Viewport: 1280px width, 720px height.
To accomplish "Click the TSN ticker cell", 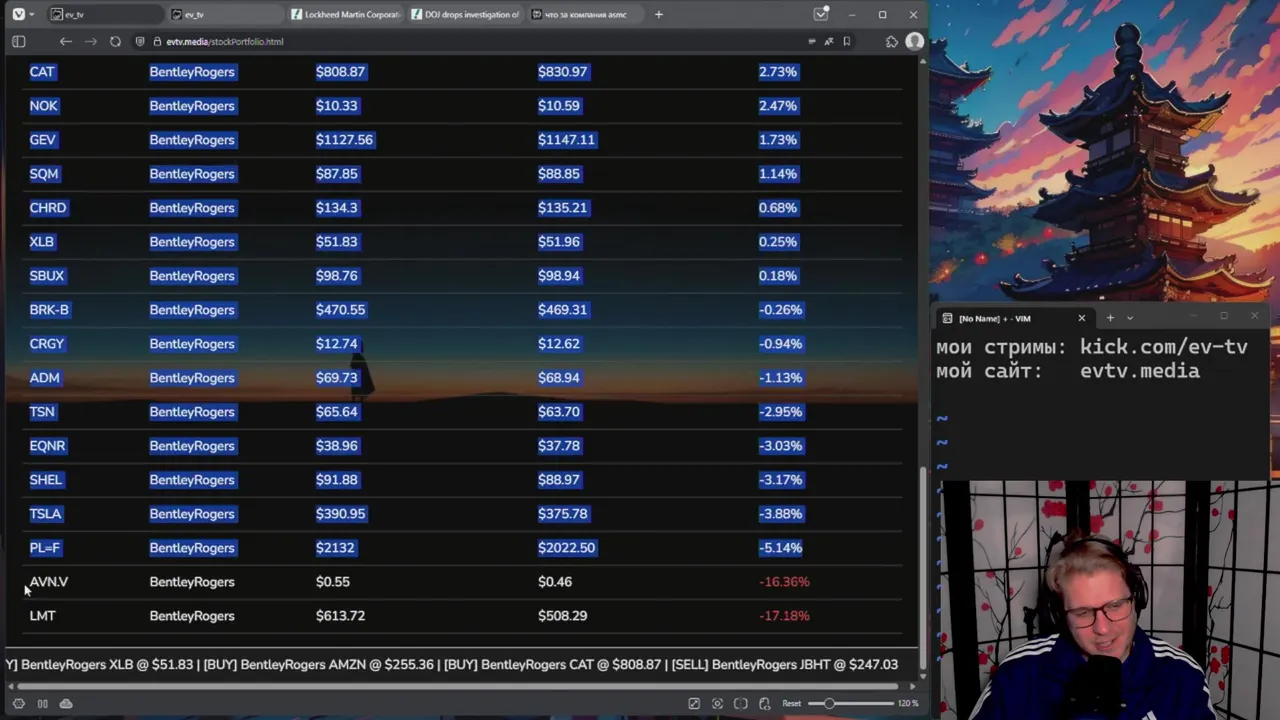I will (42, 412).
